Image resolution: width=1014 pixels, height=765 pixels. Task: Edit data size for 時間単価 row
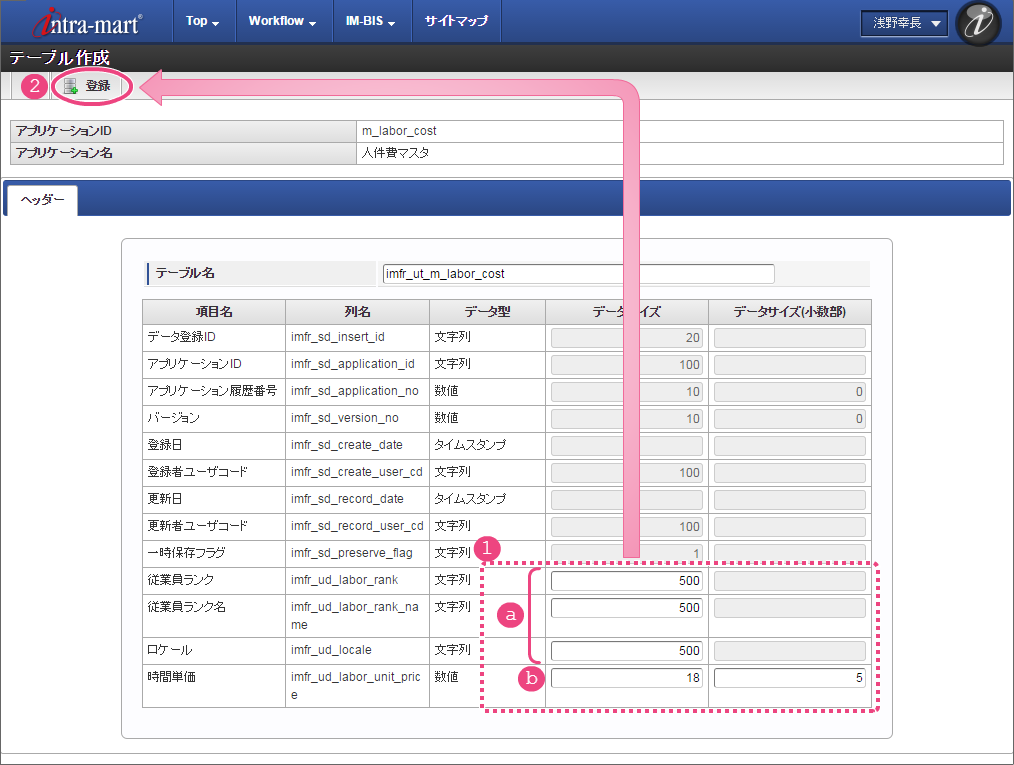[627, 678]
